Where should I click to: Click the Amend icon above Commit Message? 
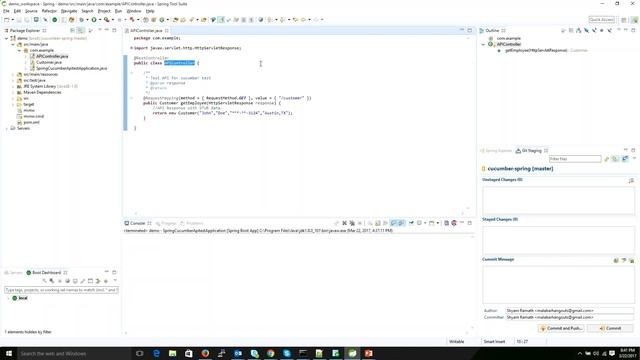coord(616,260)
